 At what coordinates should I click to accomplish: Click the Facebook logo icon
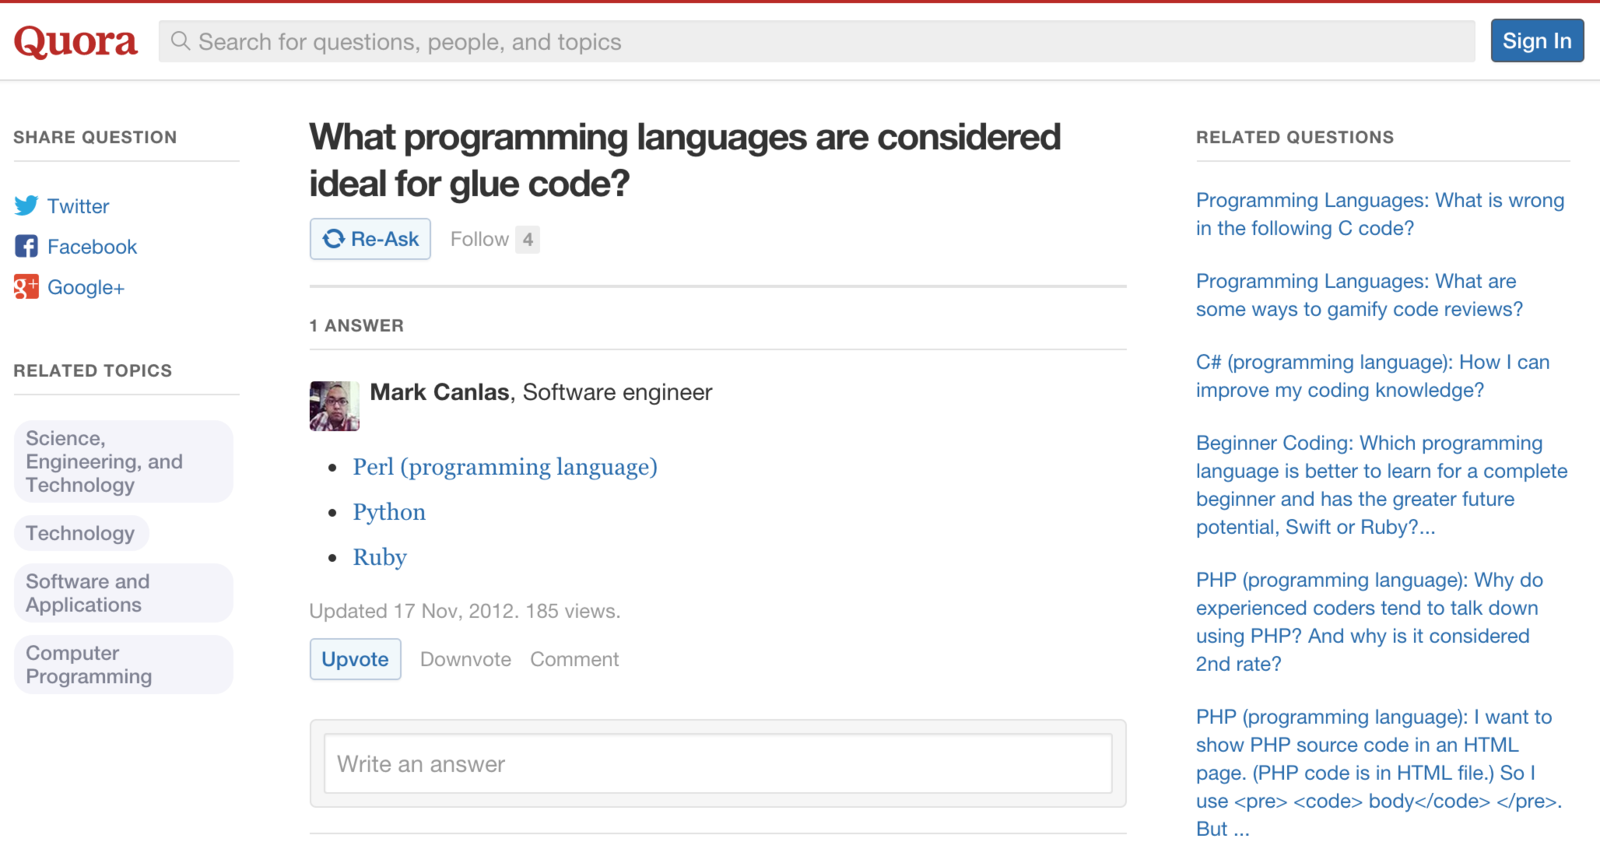click(26, 246)
